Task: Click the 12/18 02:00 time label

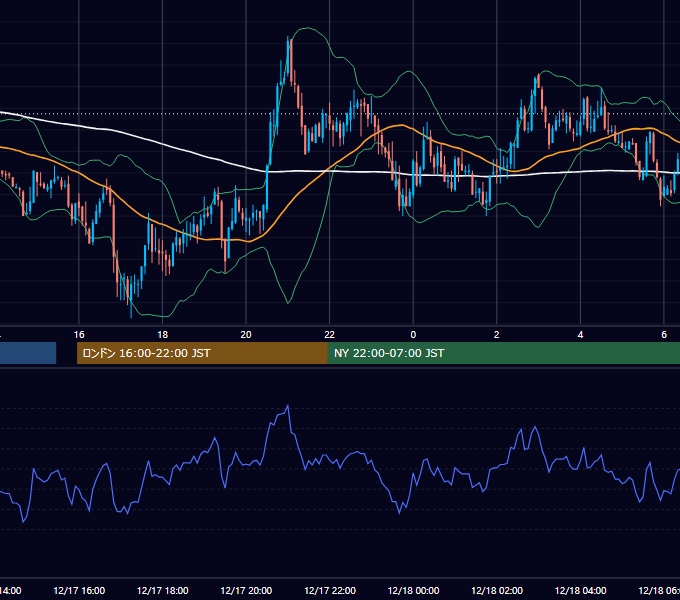Action: (497, 590)
